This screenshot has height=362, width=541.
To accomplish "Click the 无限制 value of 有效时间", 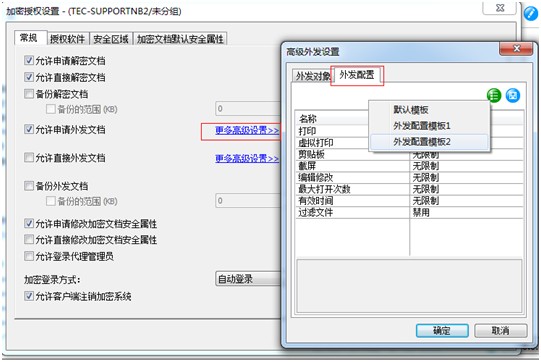I will (x=426, y=200).
